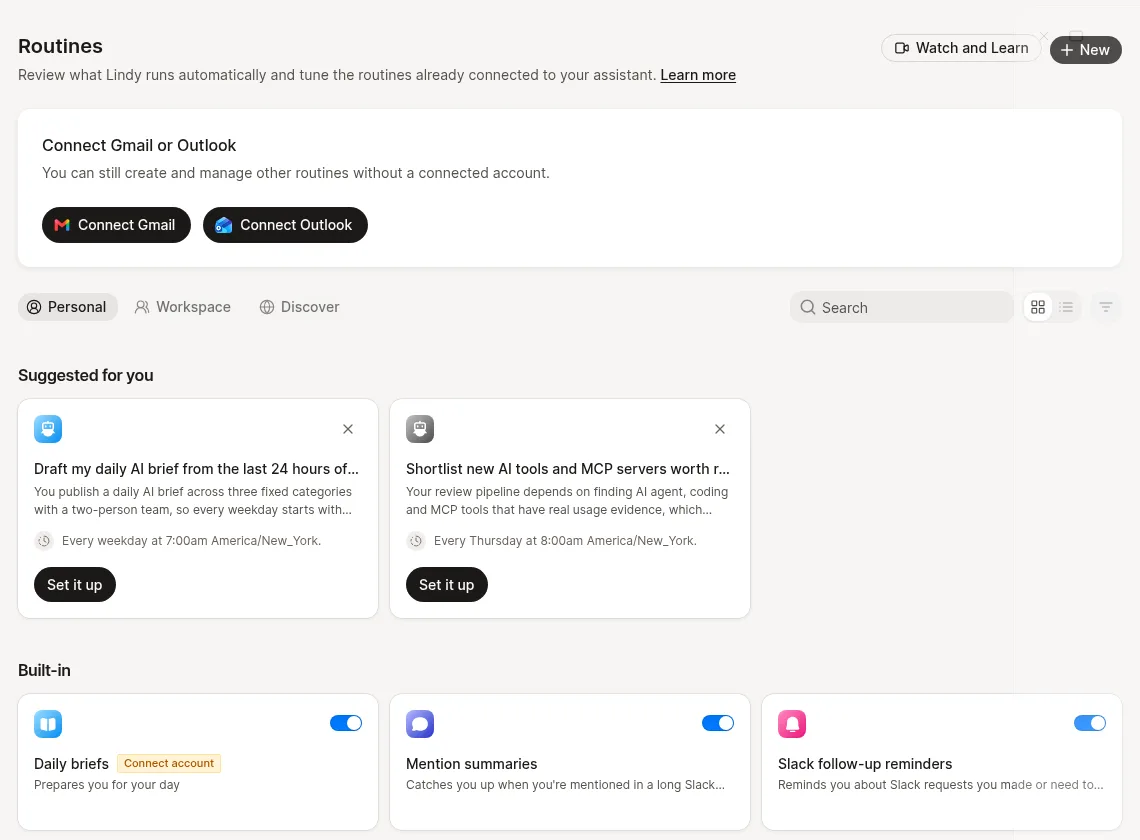Dismiss the daily AI brief suggestion
The height and width of the screenshot is (840, 1140).
coord(348,429)
